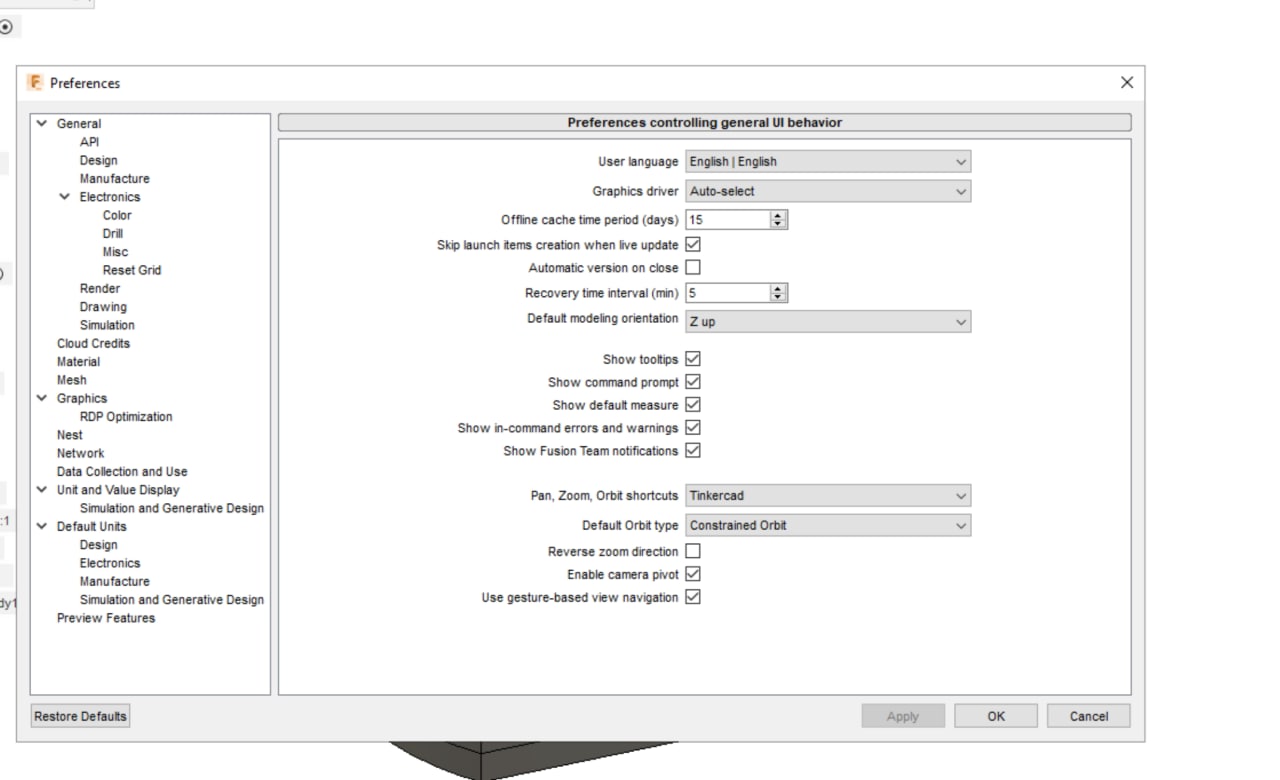
Task: Click the Apply button
Action: coord(903,716)
